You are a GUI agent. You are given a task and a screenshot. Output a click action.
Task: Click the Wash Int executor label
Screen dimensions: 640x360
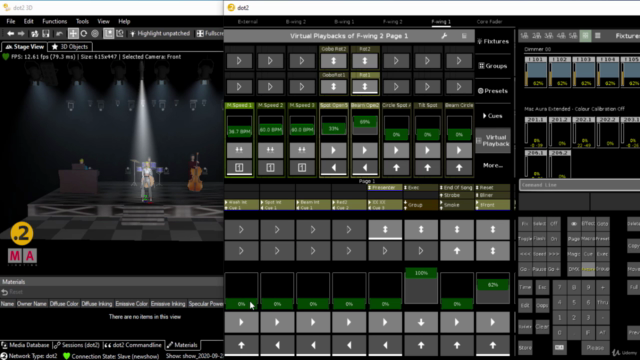[x=242, y=204]
